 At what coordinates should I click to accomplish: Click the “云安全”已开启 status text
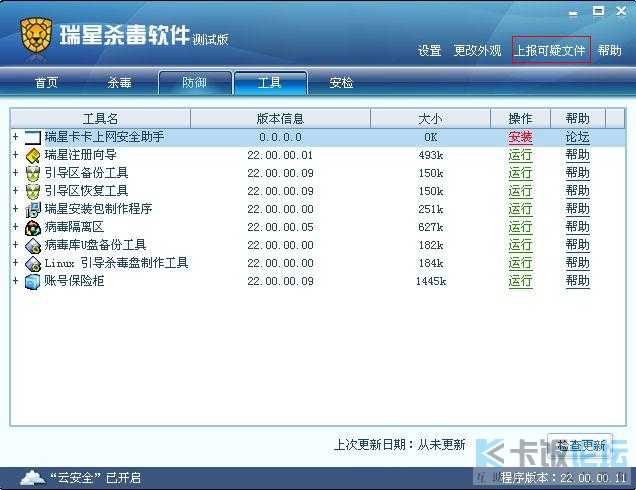click(x=95, y=478)
